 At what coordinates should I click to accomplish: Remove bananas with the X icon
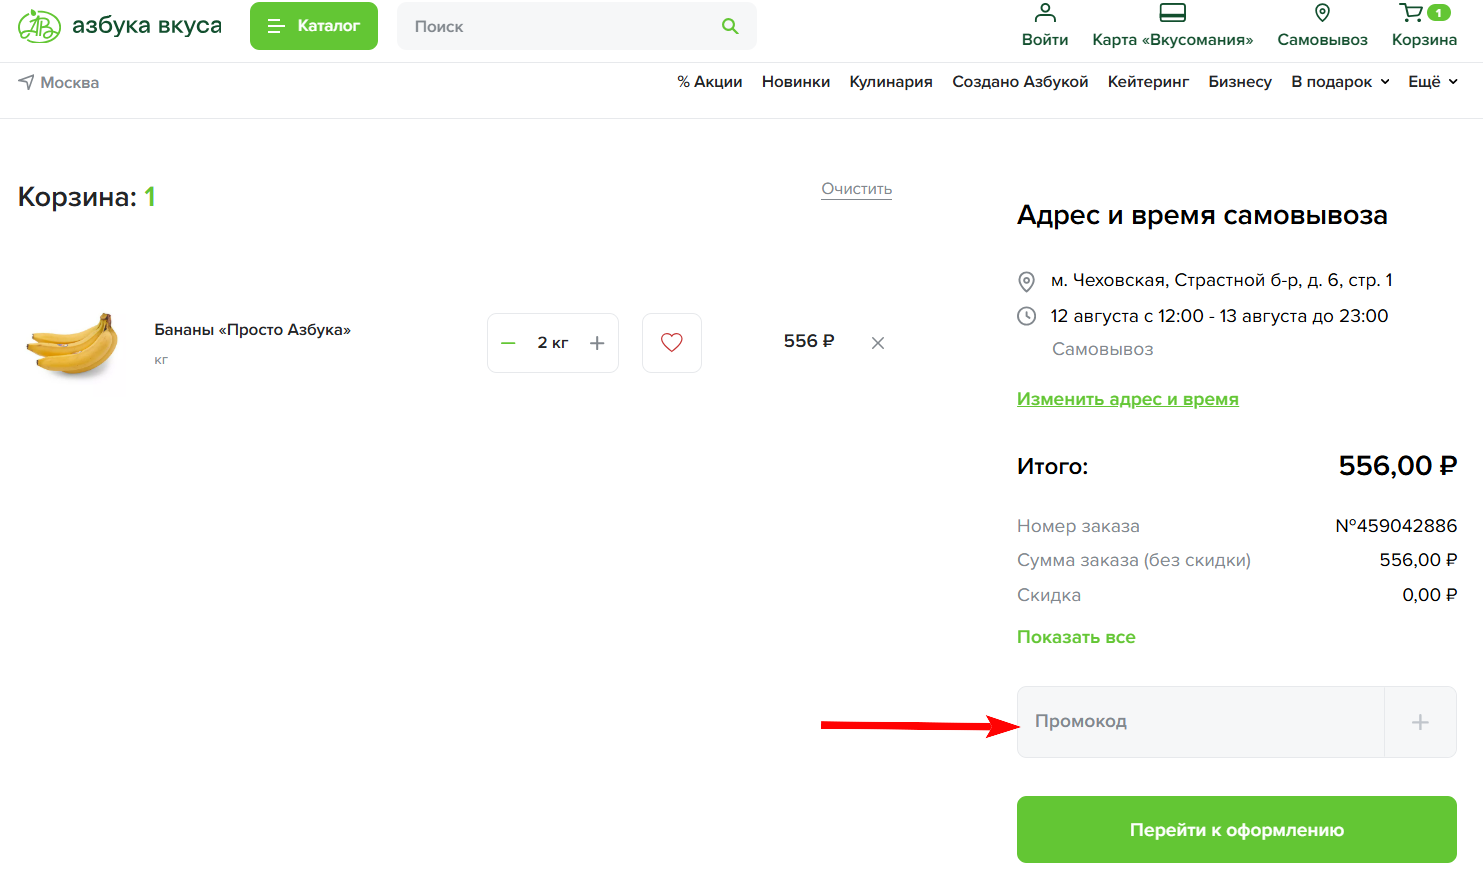[x=877, y=342]
